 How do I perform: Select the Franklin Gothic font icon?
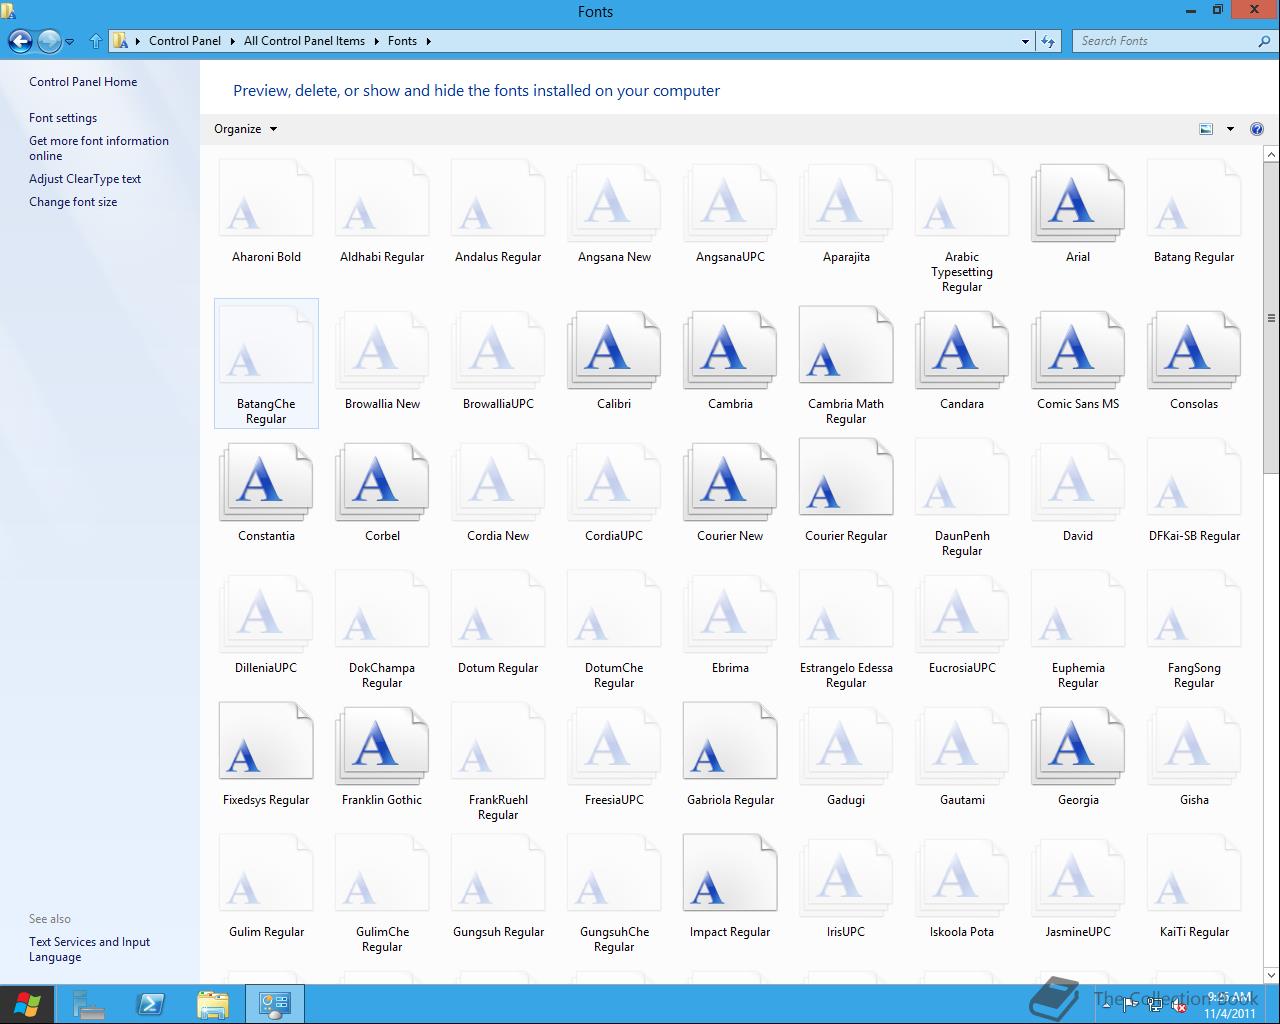(x=382, y=747)
